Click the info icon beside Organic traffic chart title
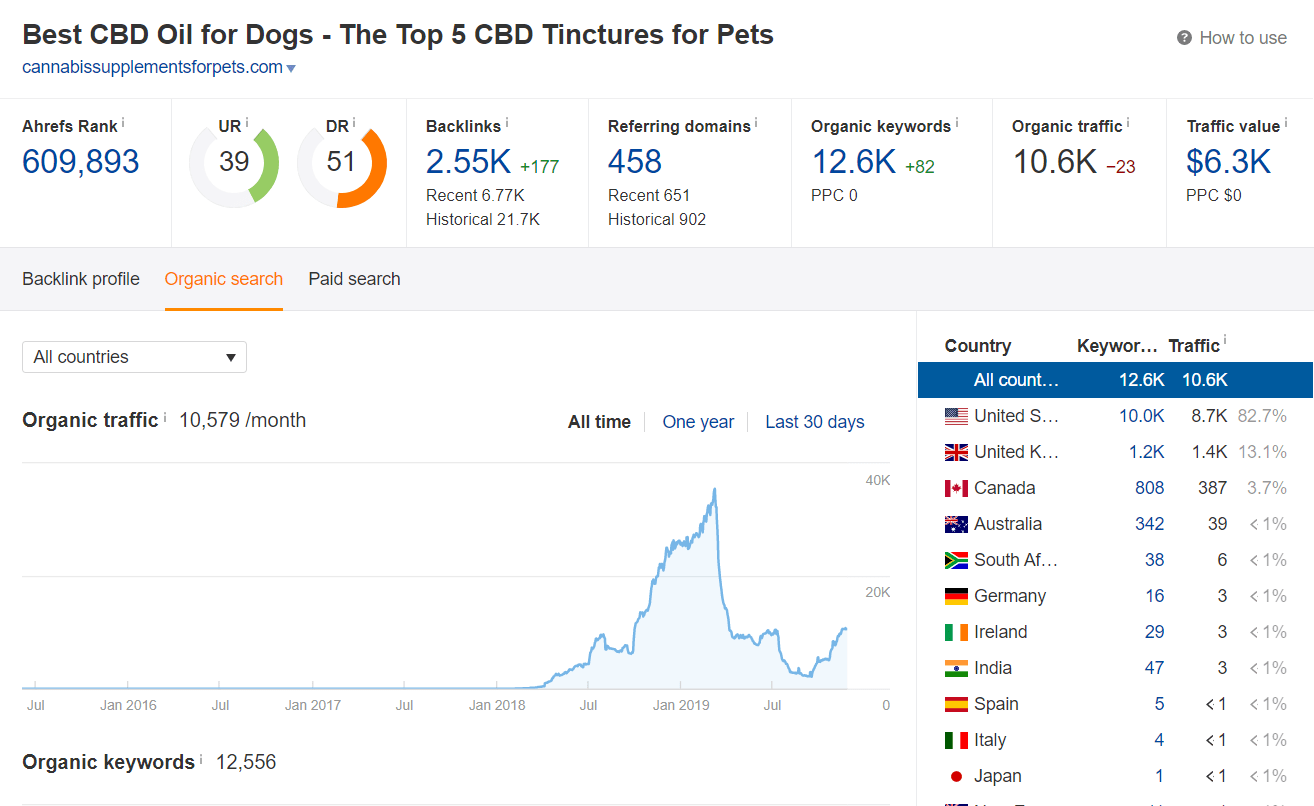Screen dimensions: 1314x806 [x=165, y=416]
